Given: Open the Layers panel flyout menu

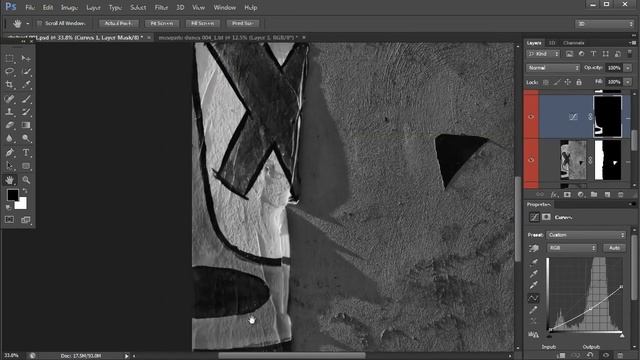Looking at the screenshot, I should click(632, 42).
